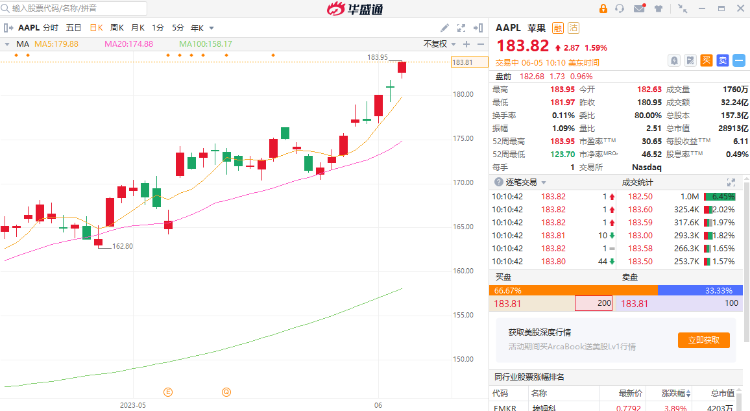750x411 pixels.
Task: Collapse right panel via arrow icon
Action: (478, 28)
